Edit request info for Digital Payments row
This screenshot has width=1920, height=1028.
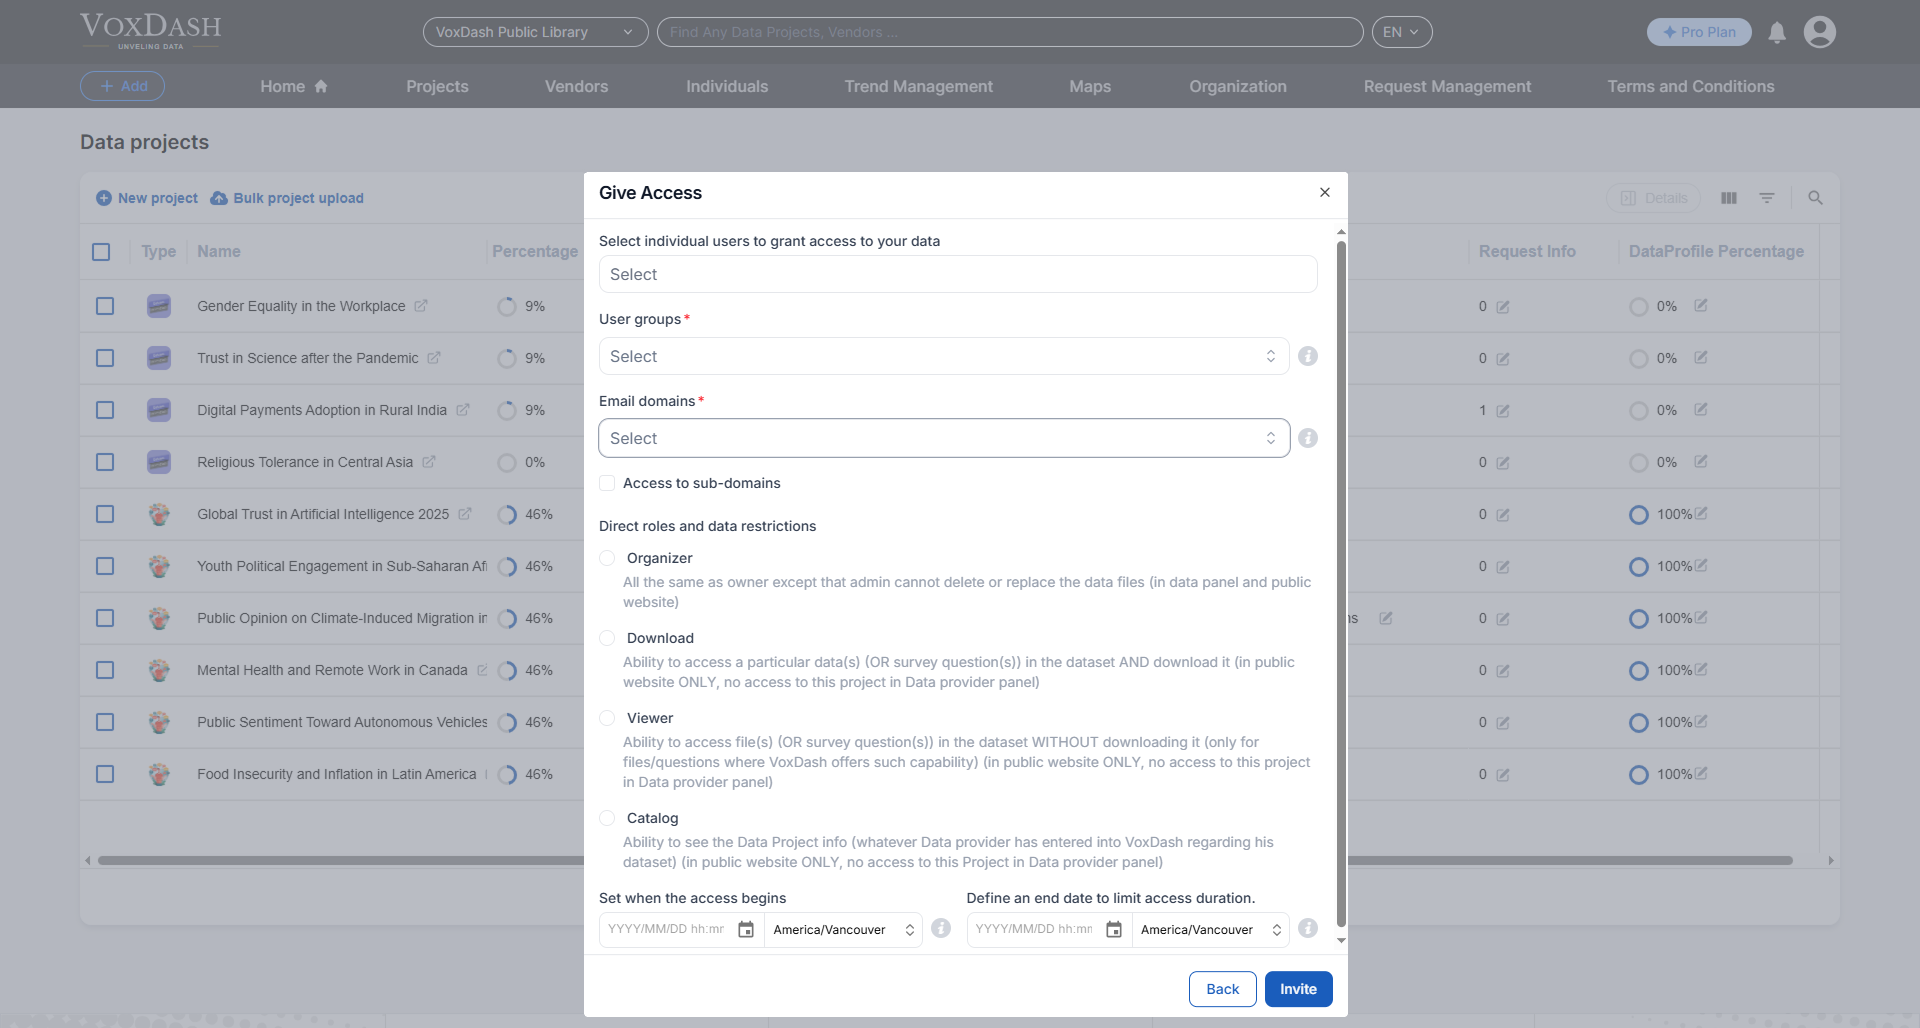[x=1503, y=411]
